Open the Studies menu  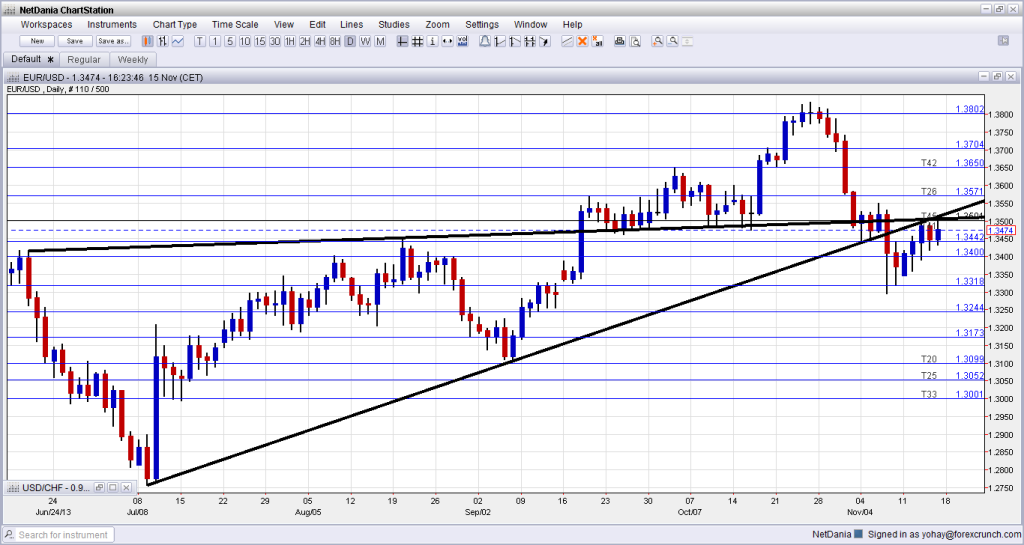coord(394,24)
